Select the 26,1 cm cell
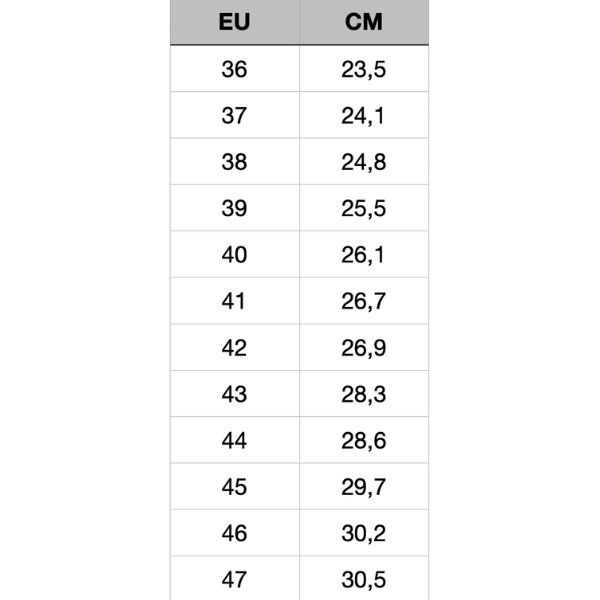 [364, 255]
